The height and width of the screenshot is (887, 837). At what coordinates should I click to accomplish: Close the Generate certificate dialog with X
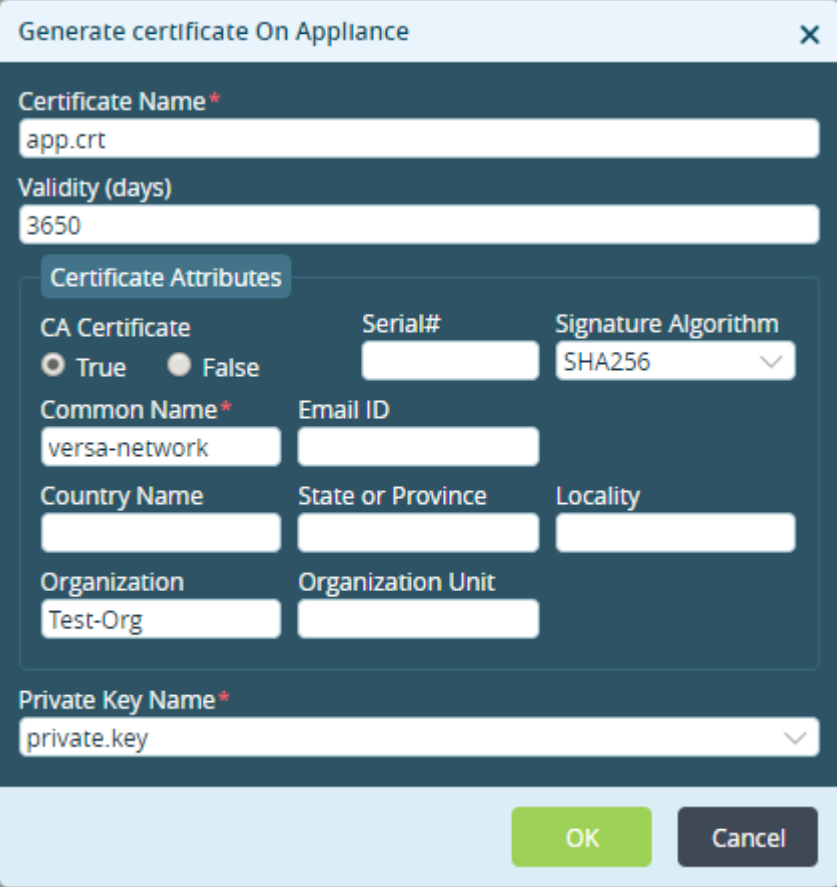809,35
